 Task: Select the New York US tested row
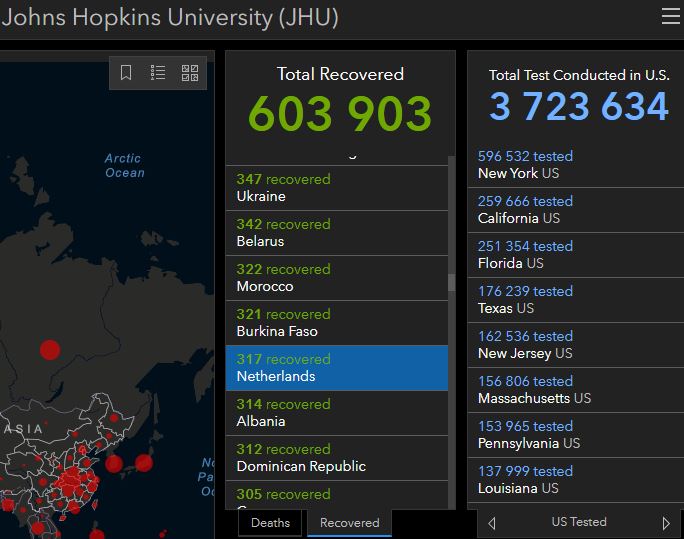click(576, 165)
